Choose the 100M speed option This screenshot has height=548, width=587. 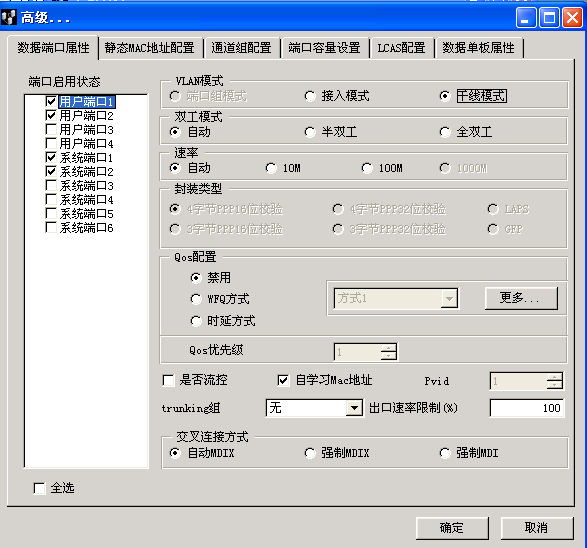[x=367, y=168]
